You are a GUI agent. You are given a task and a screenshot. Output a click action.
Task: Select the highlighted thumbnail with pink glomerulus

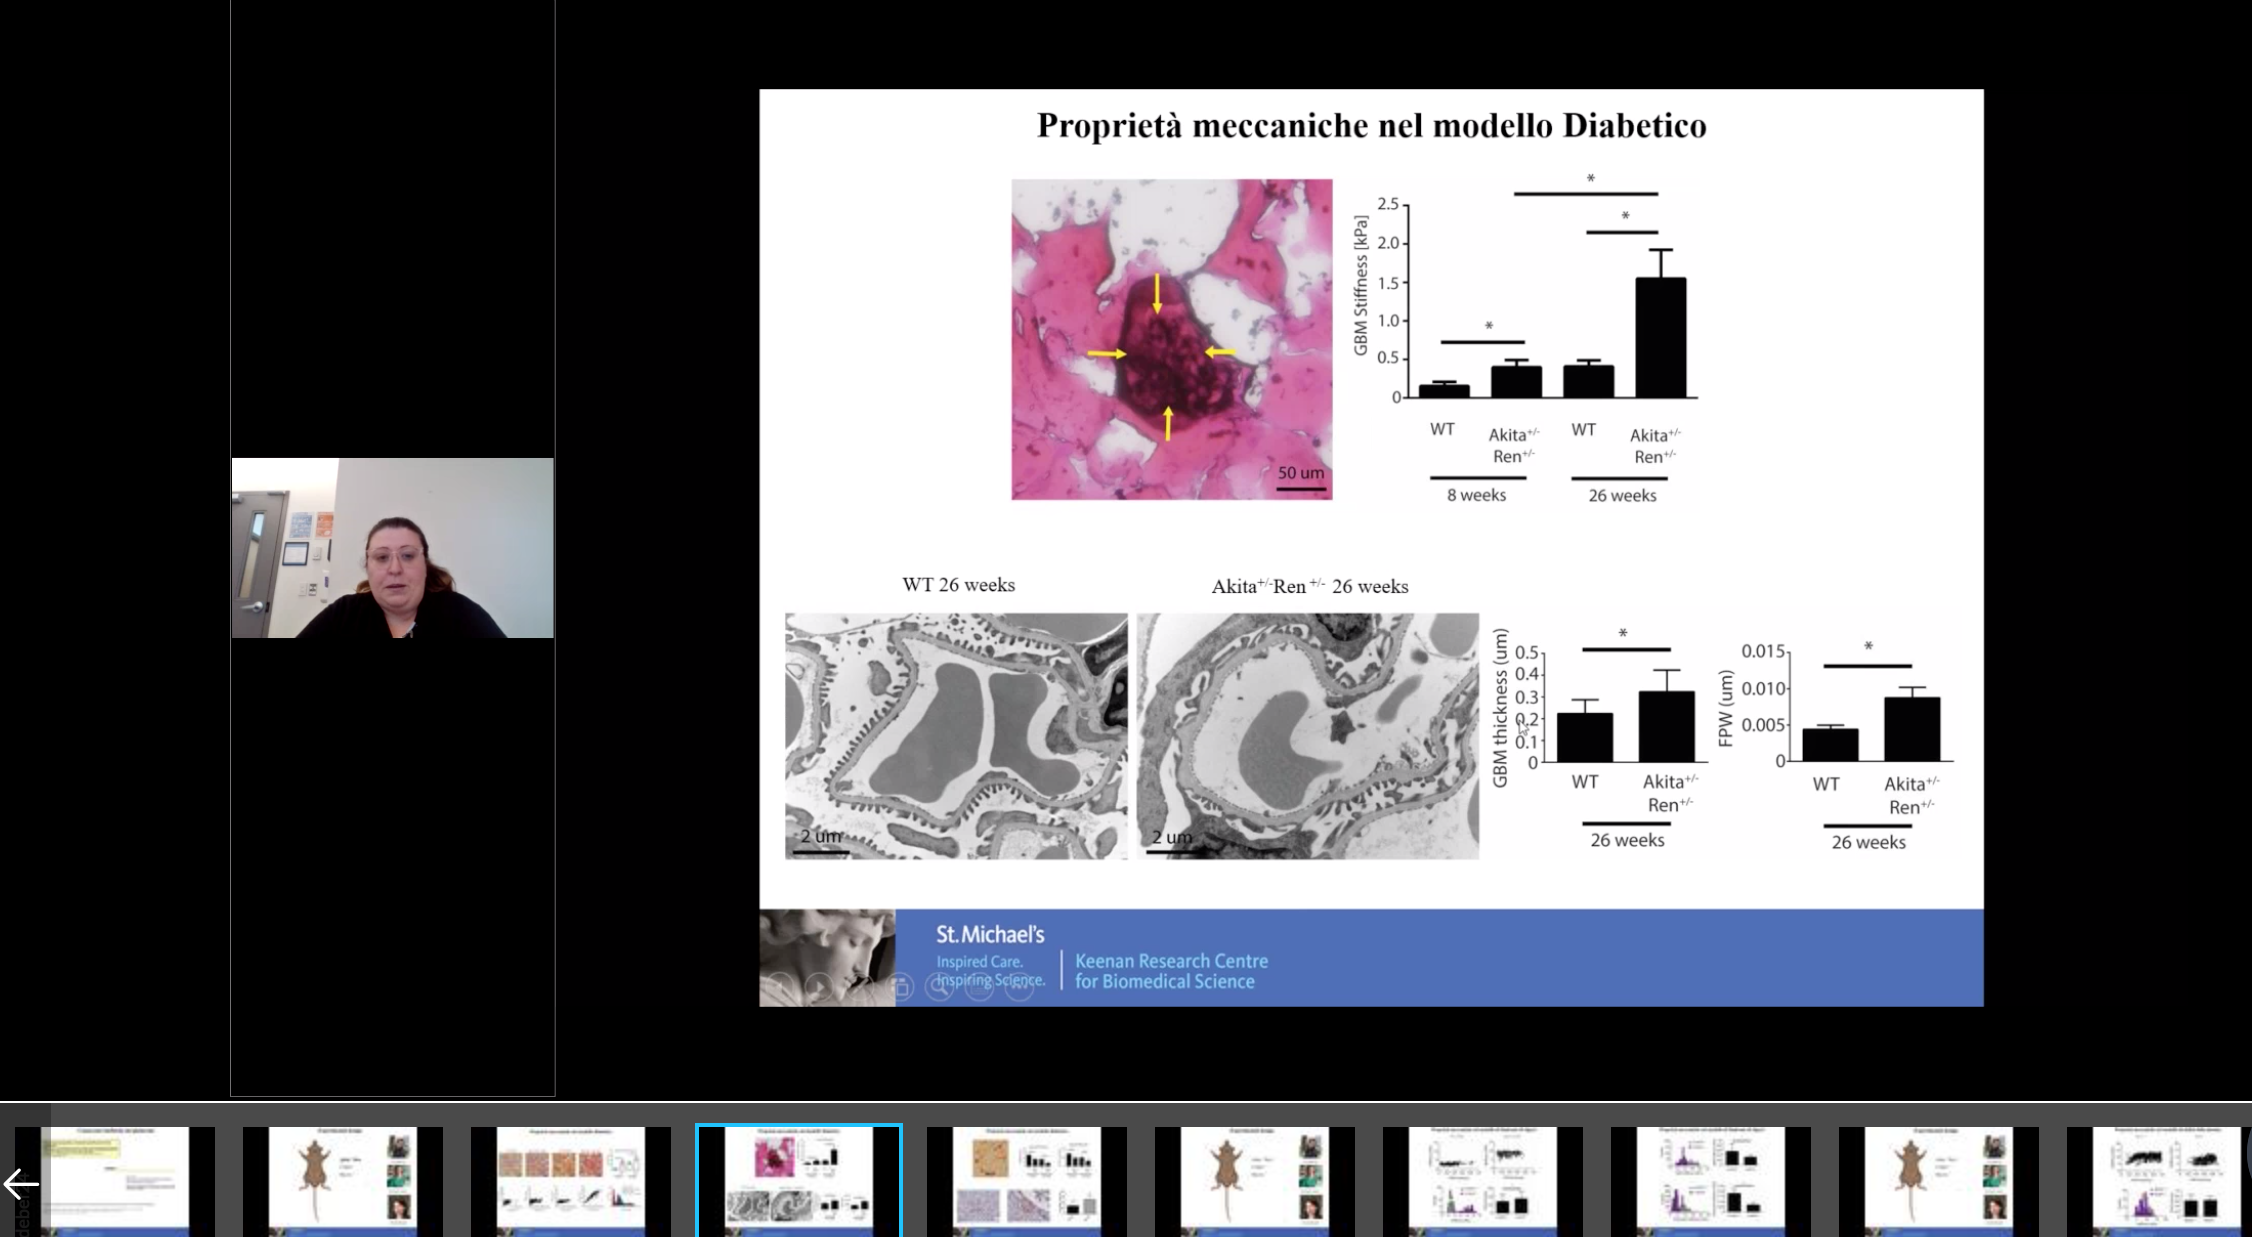click(799, 1180)
